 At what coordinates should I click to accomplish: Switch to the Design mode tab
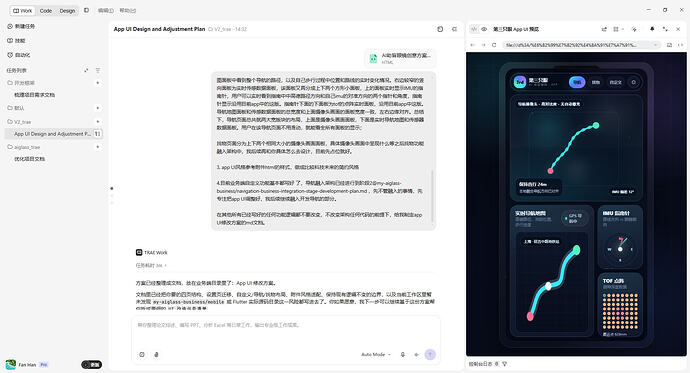[67, 11]
